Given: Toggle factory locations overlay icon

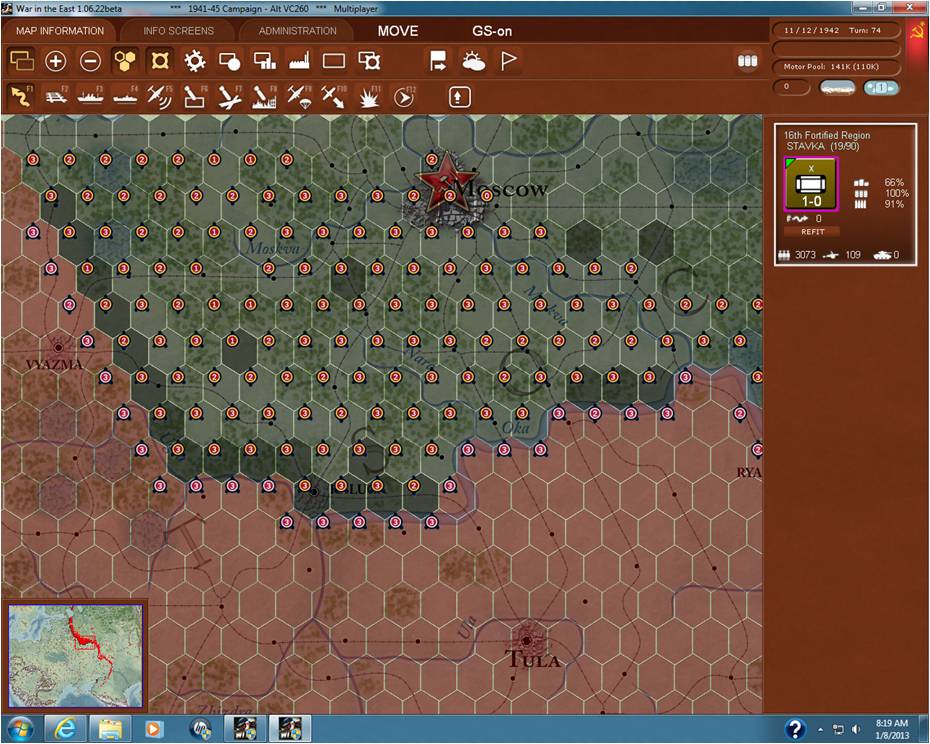Looking at the screenshot, I should [x=299, y=61].
